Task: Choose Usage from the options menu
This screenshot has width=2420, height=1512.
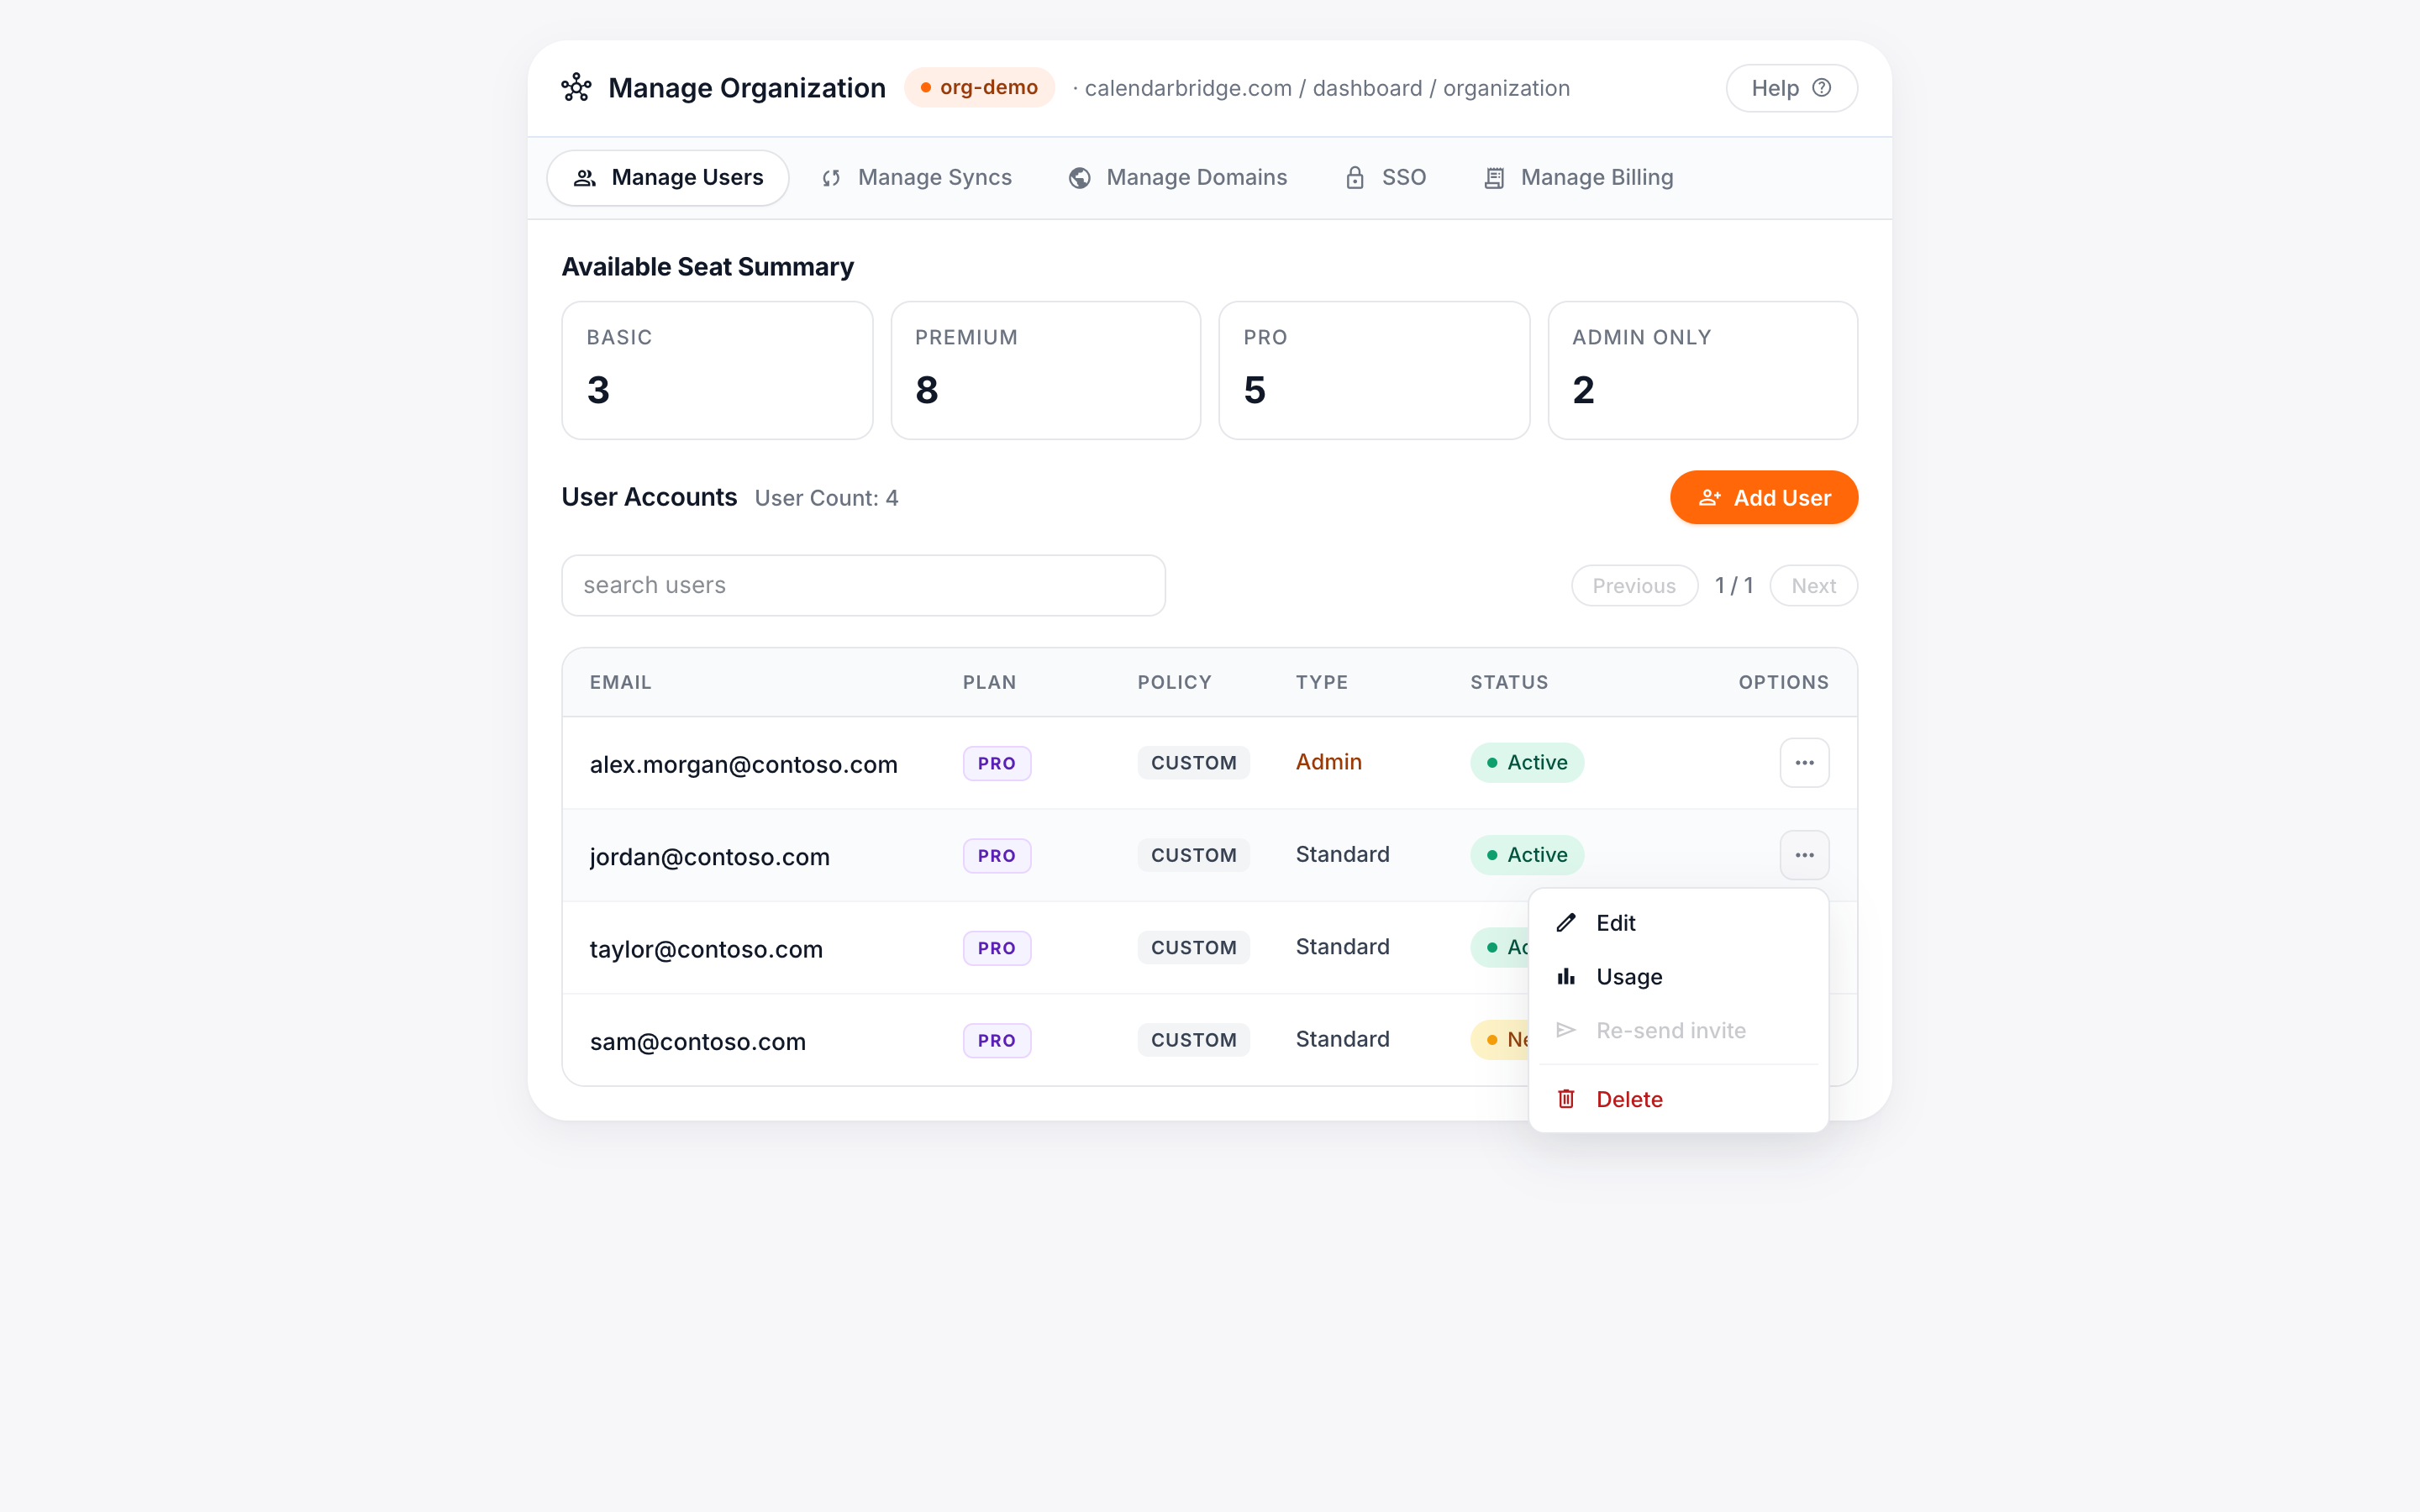Action: (x=1678, y=977)
